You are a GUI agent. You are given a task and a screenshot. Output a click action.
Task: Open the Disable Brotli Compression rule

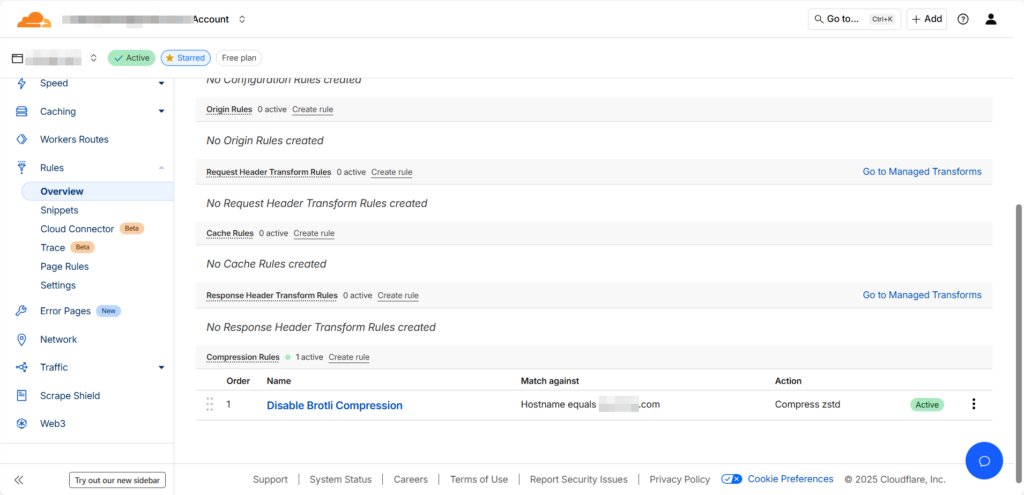click(334, 405)
